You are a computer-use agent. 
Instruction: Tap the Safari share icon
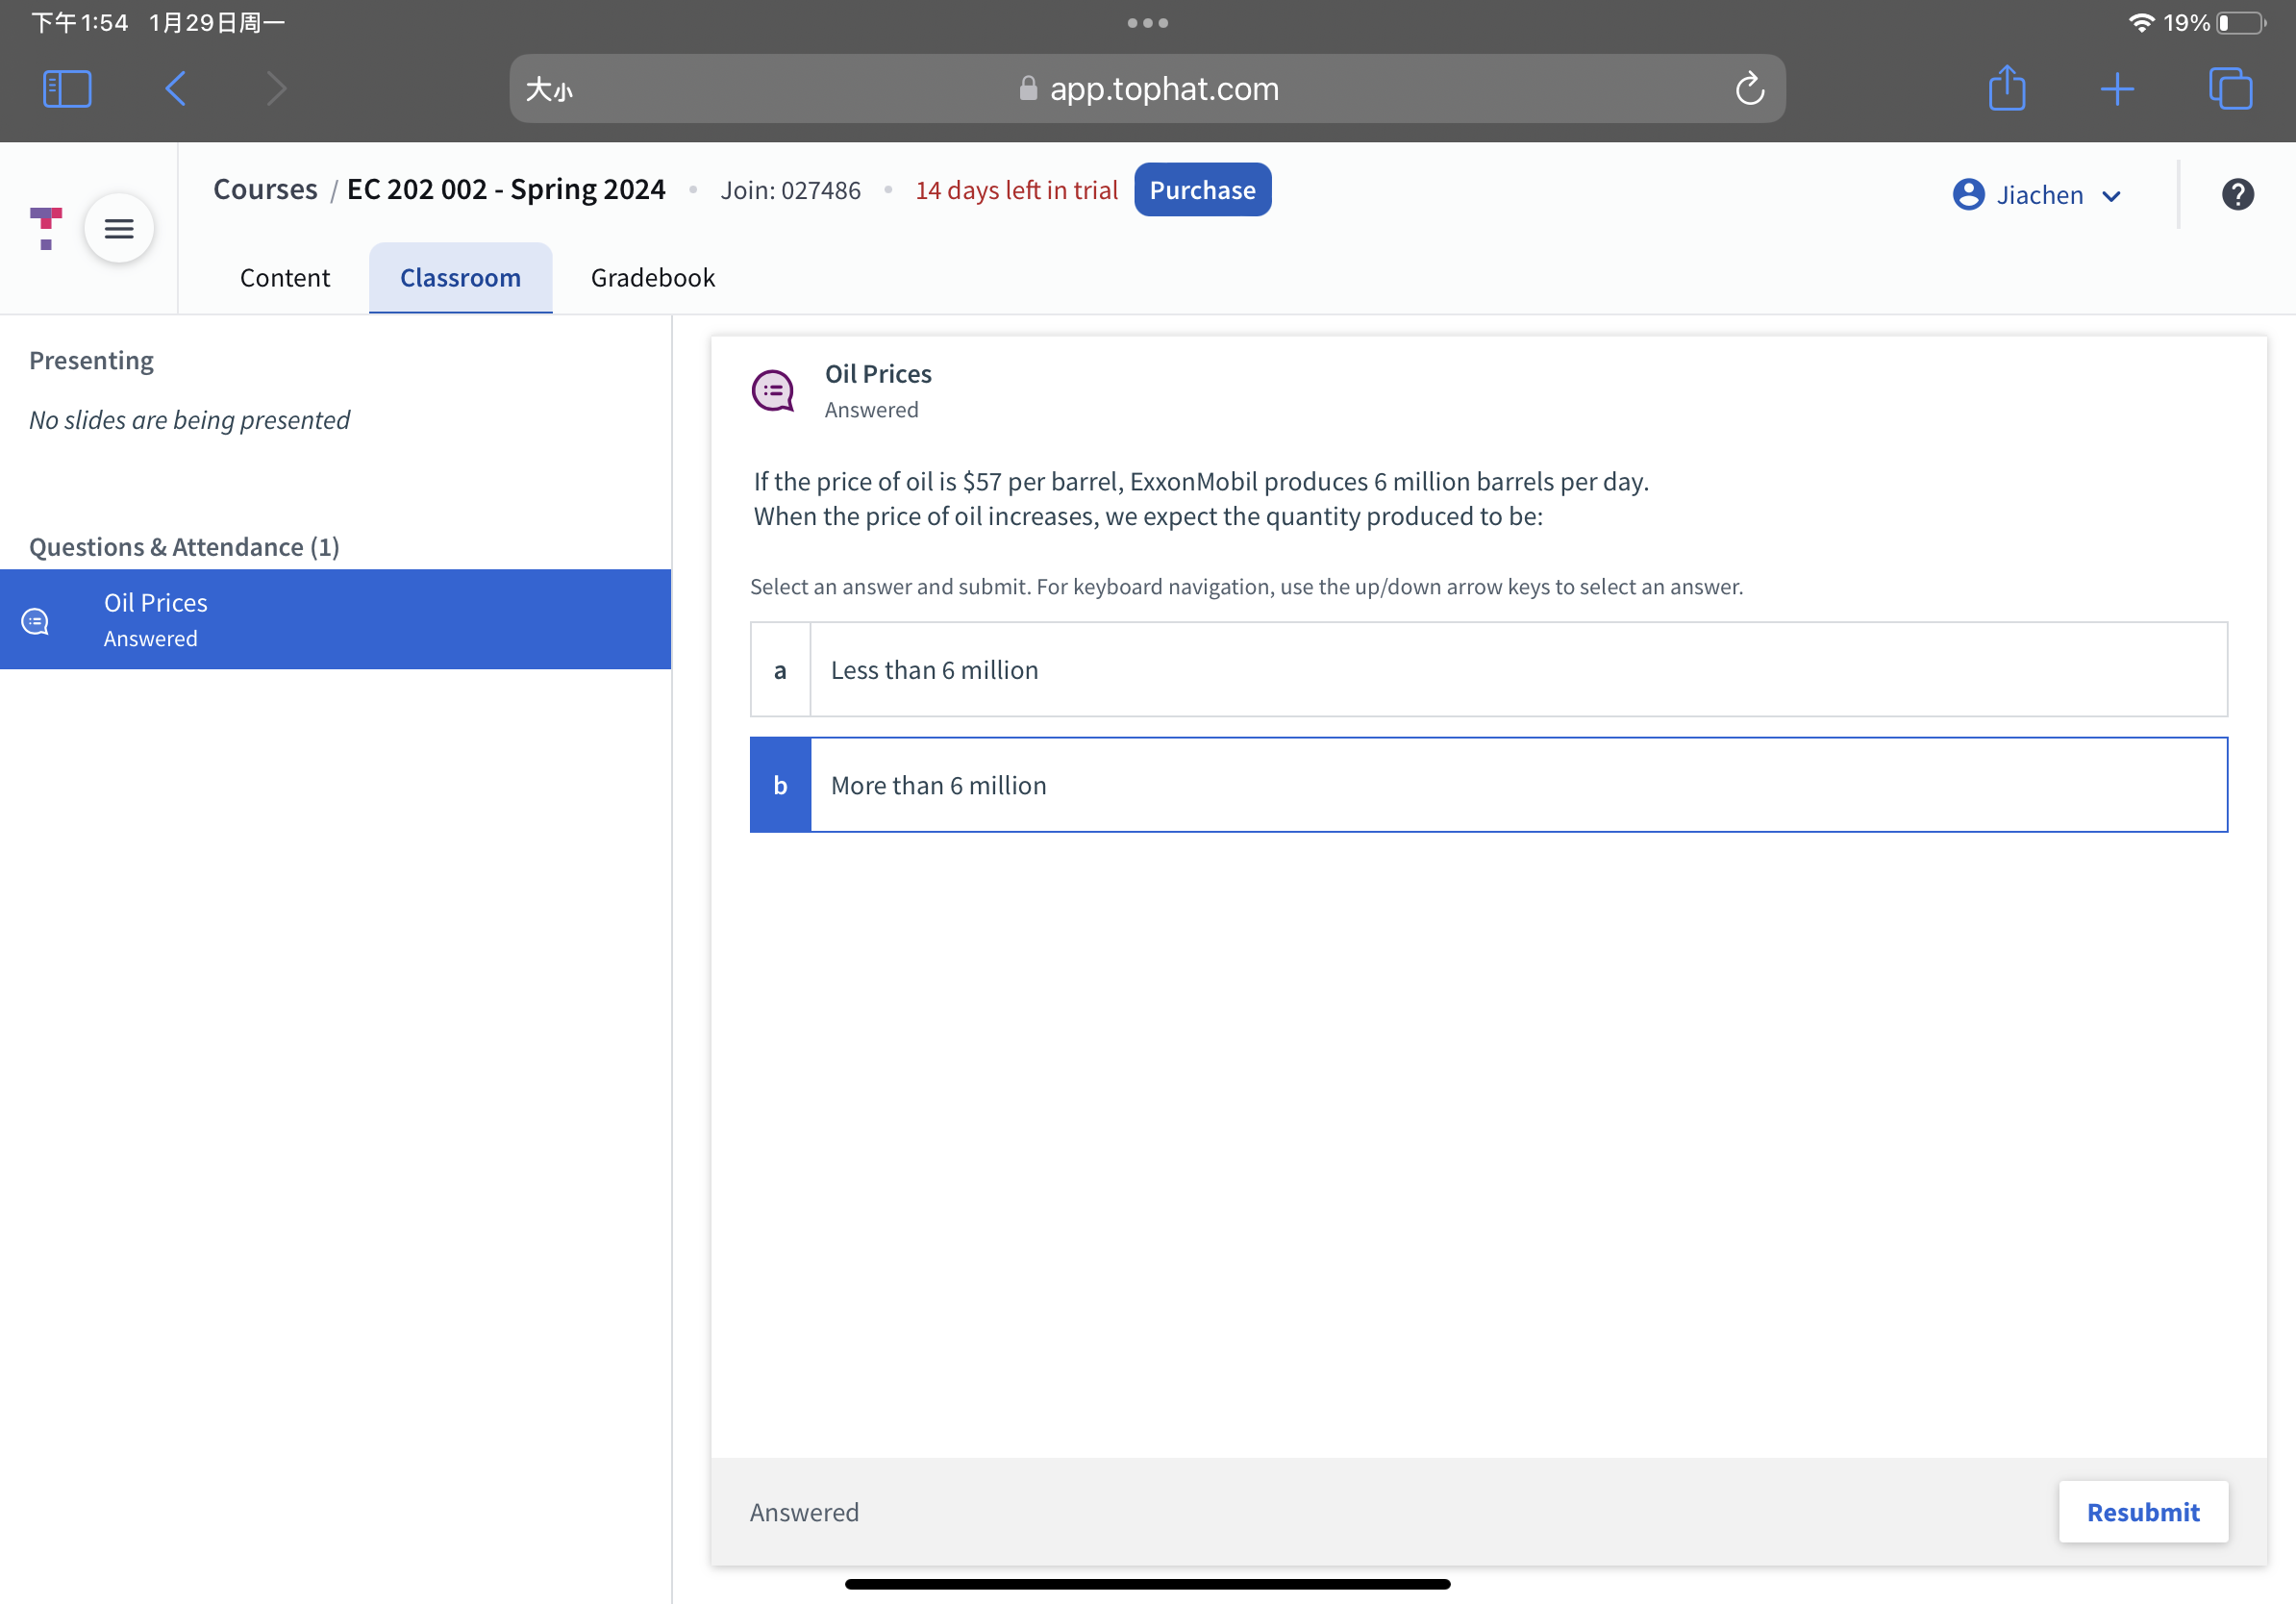tap(2006, 89)
